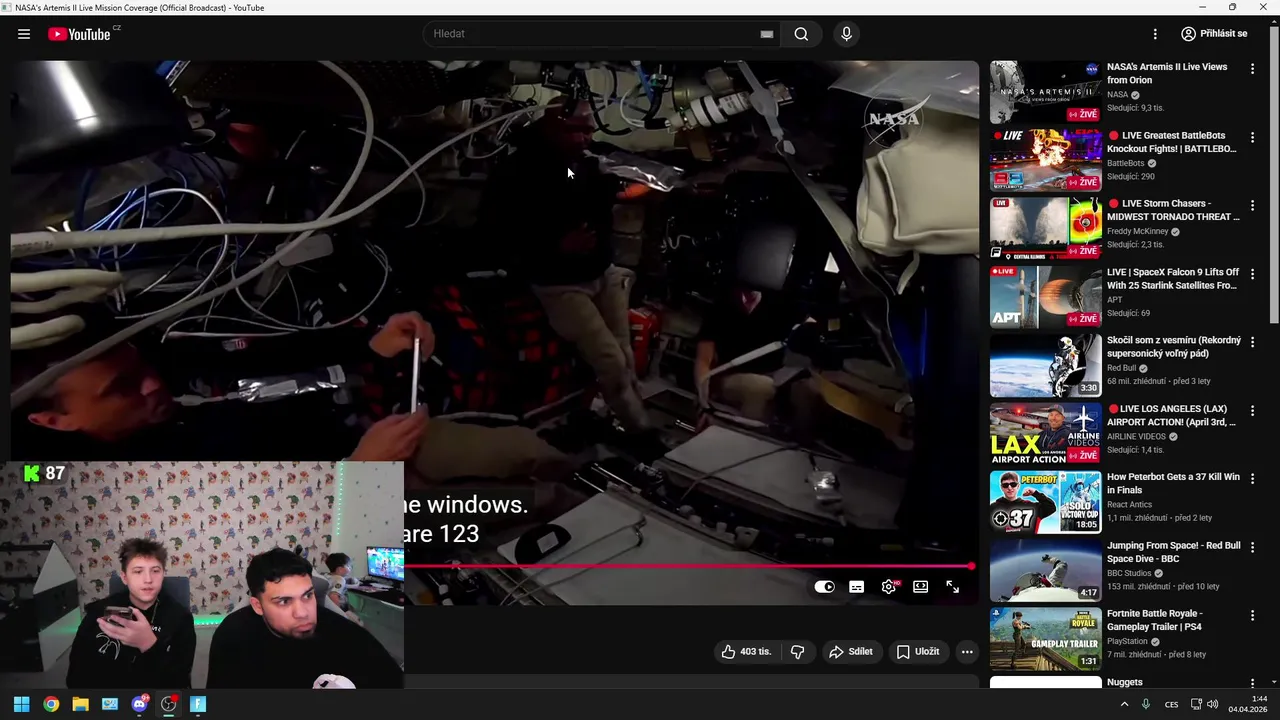Open options menu for Artemis II Live Views
Viewport: 1280px width, 720px height.
(x=1252, y=69)
